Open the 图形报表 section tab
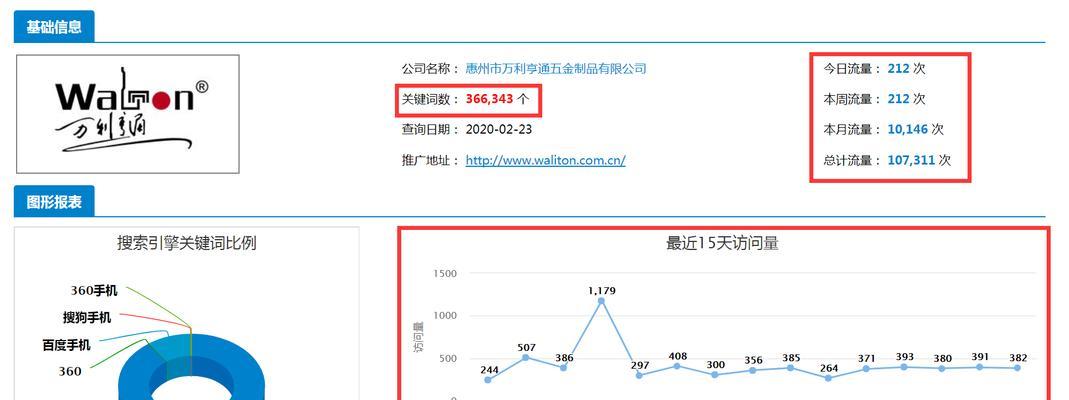The height and width of the screenshot is (400, 1069). point(54,202)
